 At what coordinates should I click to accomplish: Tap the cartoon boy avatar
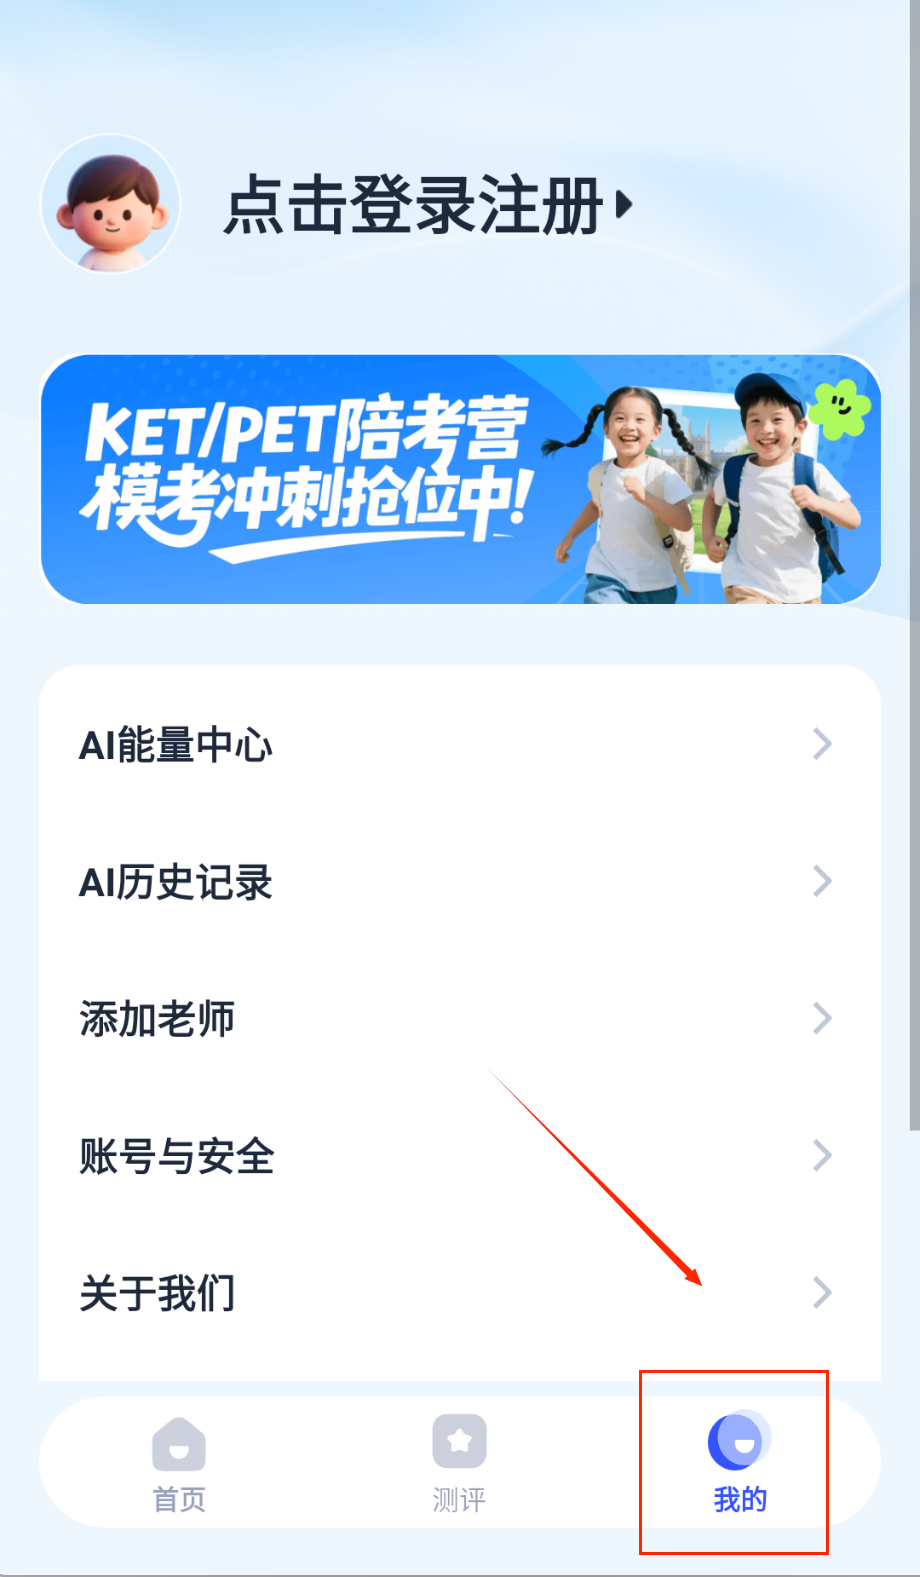pyautogui.click(x=110, y=204)
